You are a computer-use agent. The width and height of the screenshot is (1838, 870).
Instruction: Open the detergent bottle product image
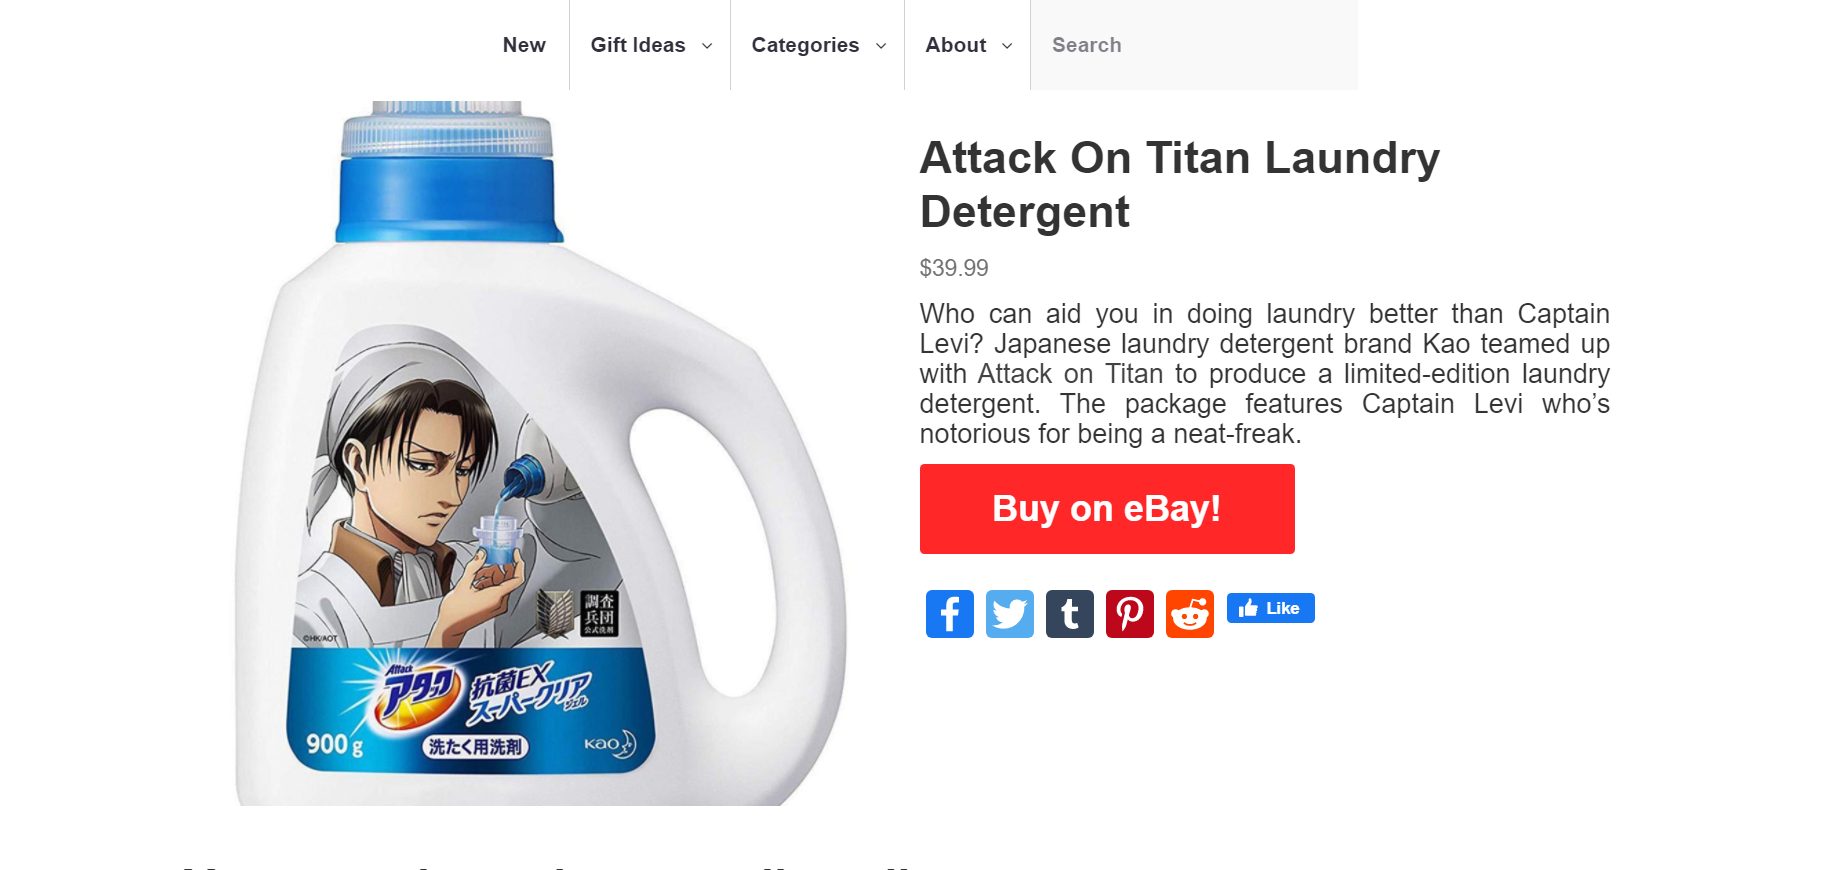[541, 453]
